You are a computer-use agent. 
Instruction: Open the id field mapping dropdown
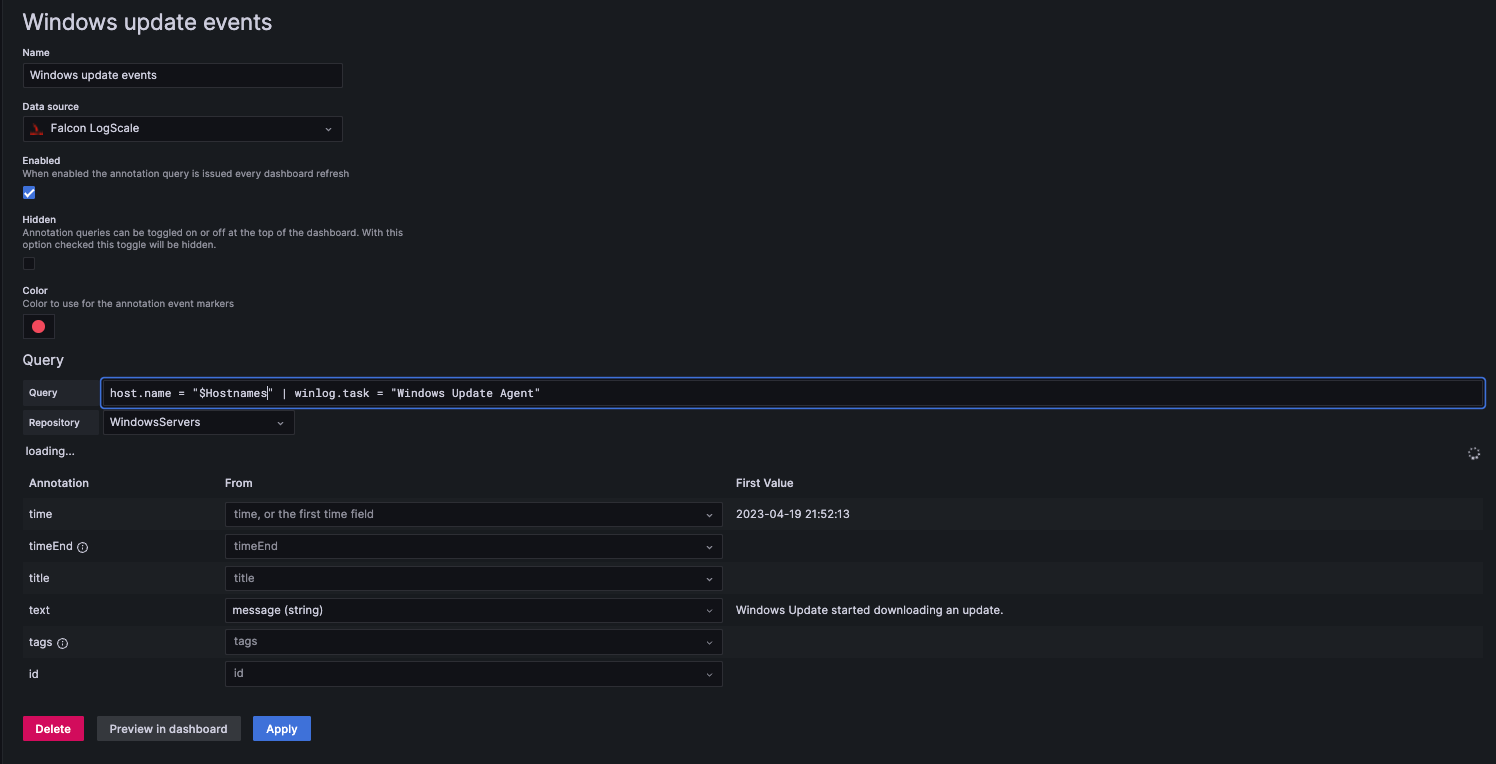[x=473, y=674]
